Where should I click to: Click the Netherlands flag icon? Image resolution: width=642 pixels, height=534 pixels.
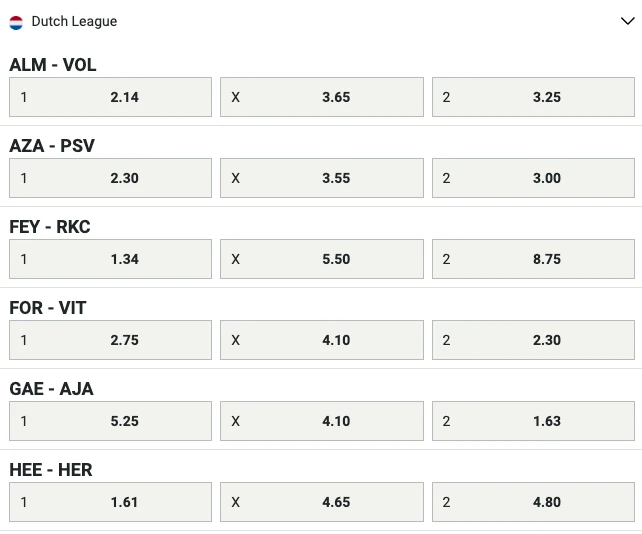[x=16, y=21]
